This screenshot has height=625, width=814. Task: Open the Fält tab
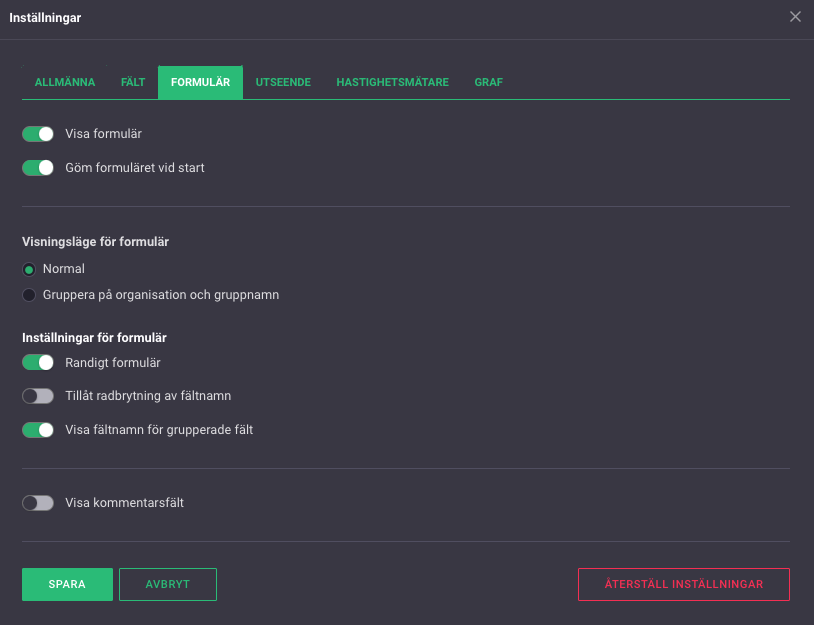(133, 82)
